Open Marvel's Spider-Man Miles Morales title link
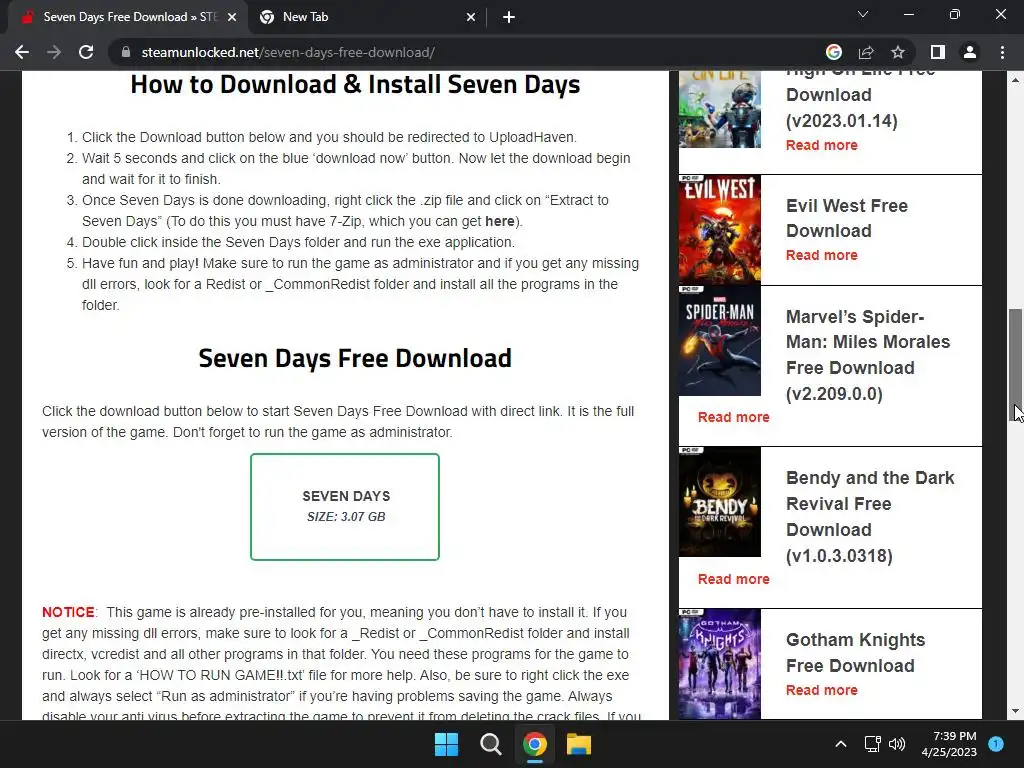This screenshot has height=768, width=1024. coord(868,355)
